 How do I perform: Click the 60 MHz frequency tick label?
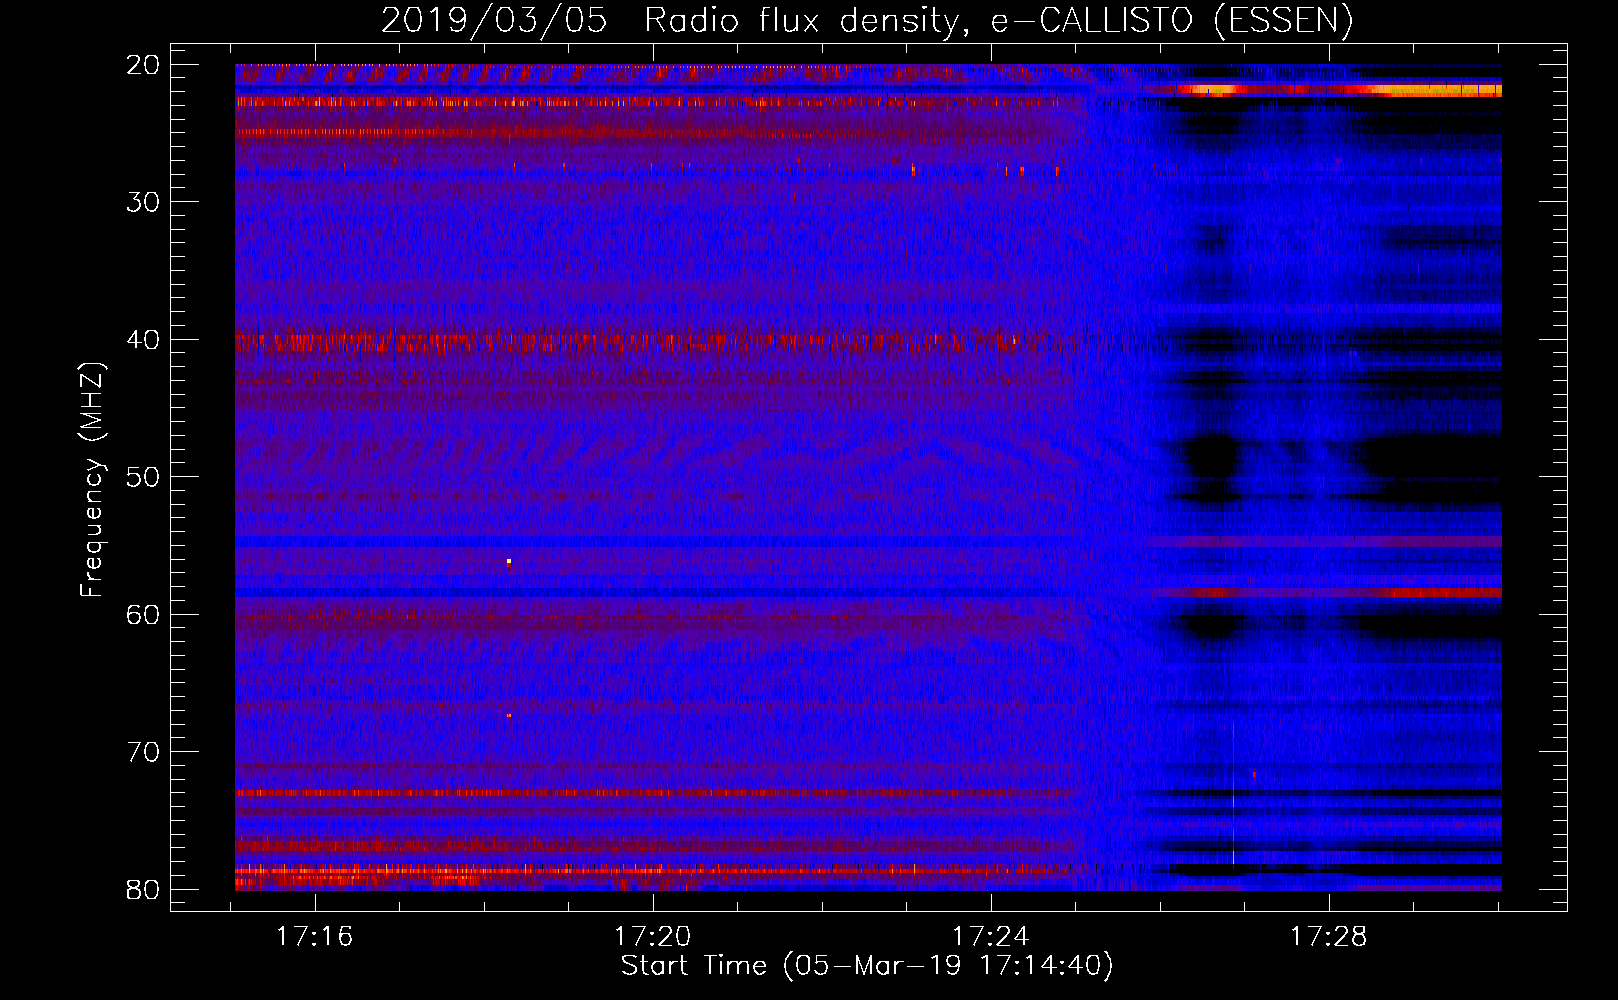143,614
